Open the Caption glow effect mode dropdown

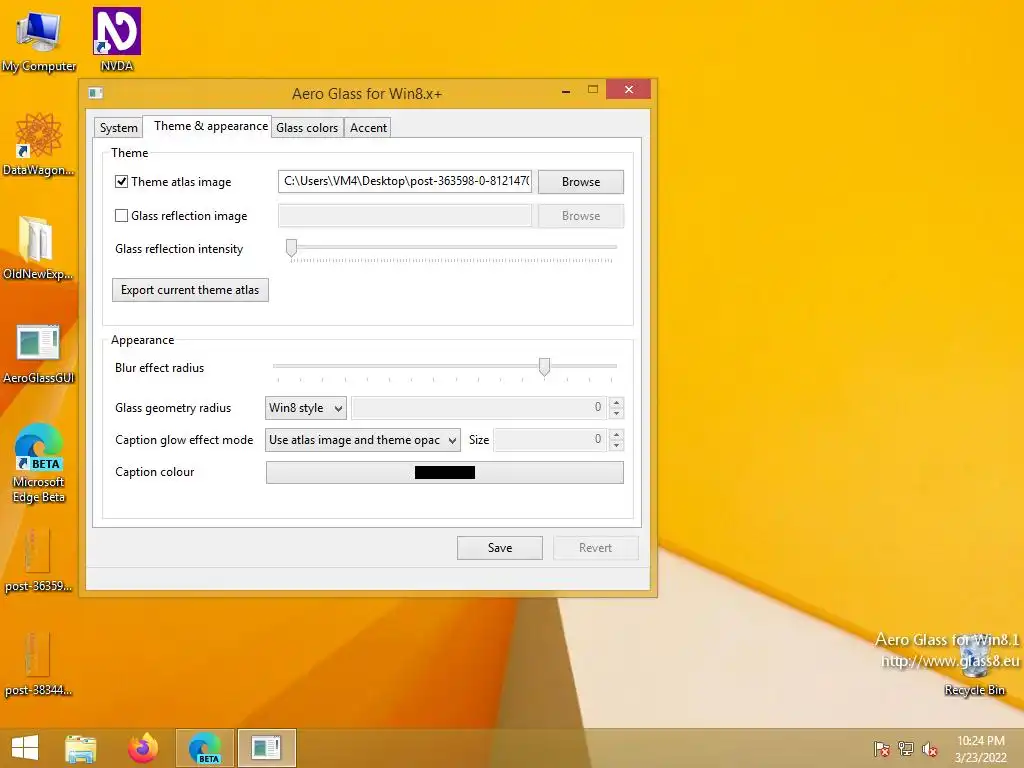[x=362, y=440]
